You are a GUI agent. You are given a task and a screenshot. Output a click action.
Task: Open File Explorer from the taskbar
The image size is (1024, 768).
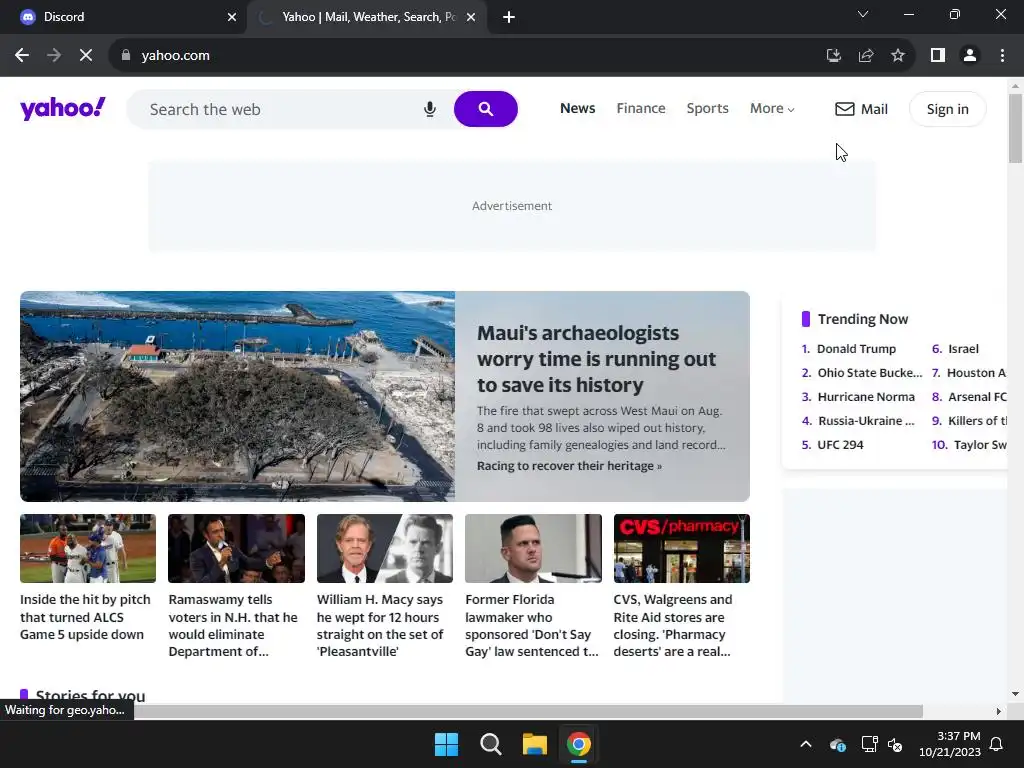click(534, 744)
